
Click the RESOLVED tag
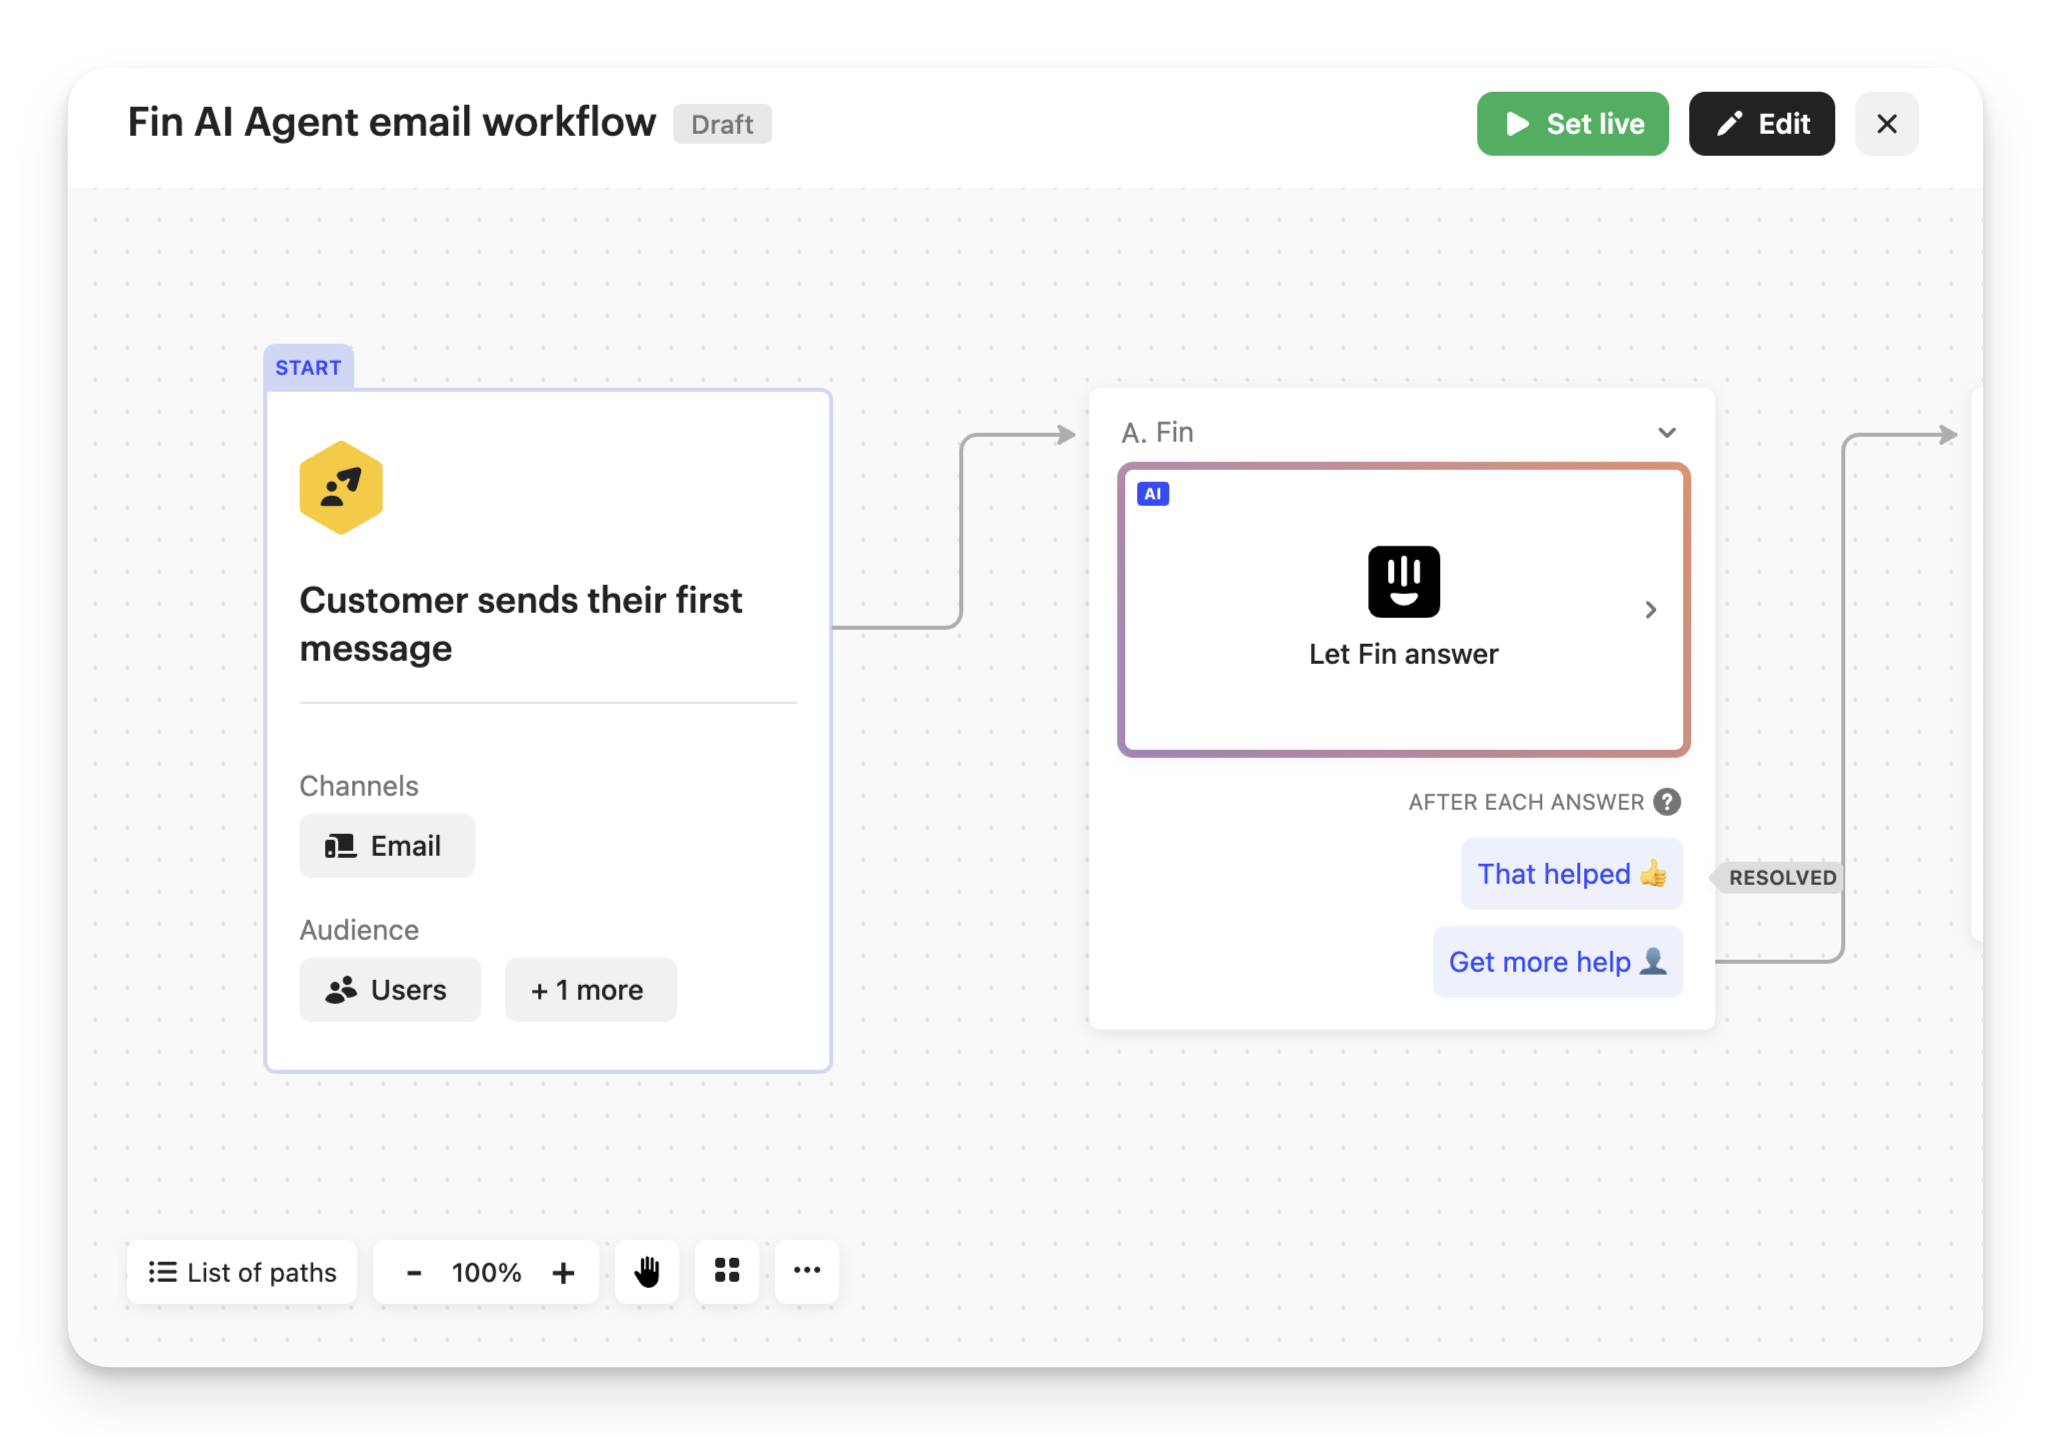[1778, 877]
